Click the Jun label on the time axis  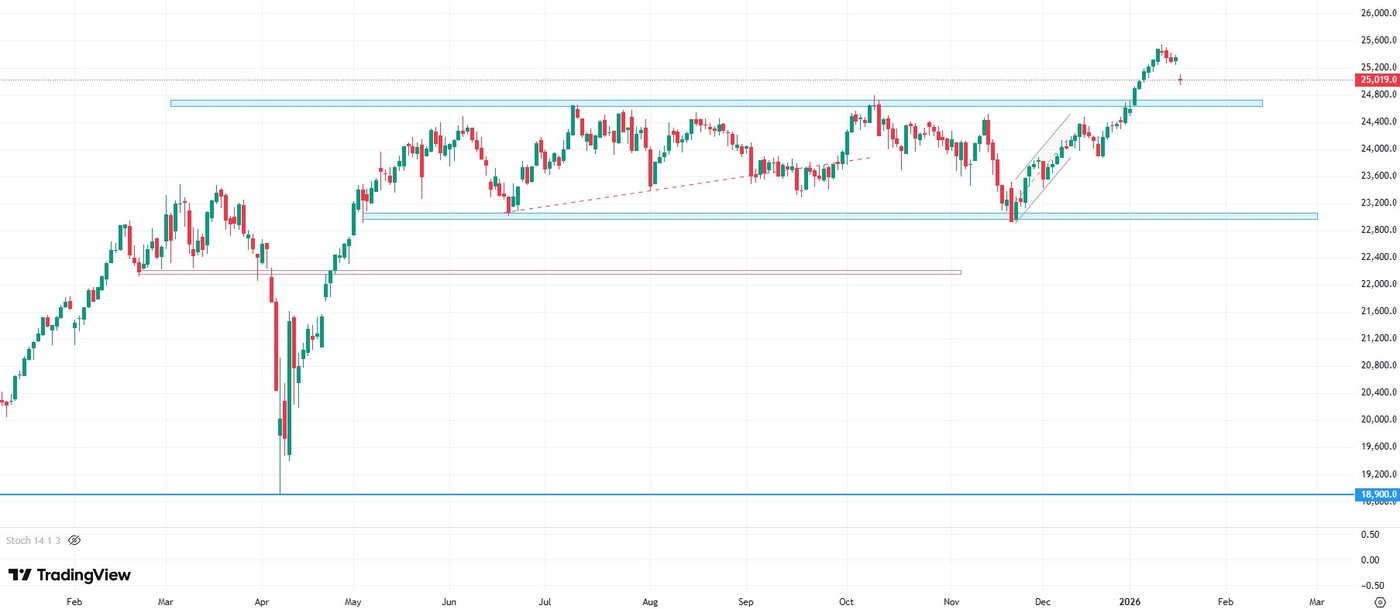coord(449,602)
